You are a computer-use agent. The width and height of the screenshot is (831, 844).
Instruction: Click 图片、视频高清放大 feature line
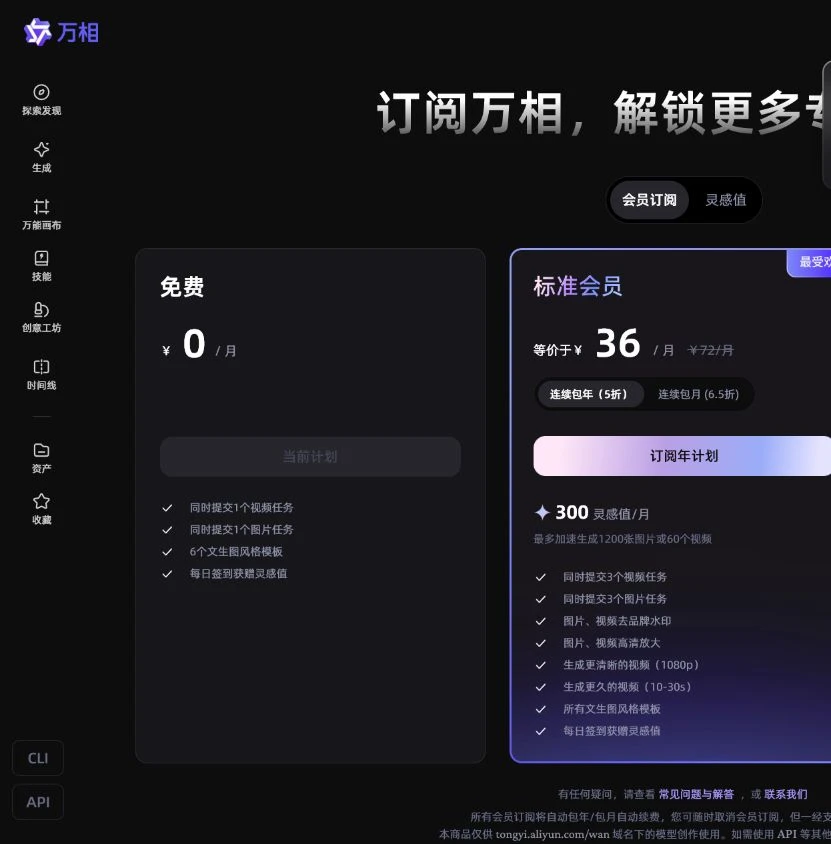point(611,643)
